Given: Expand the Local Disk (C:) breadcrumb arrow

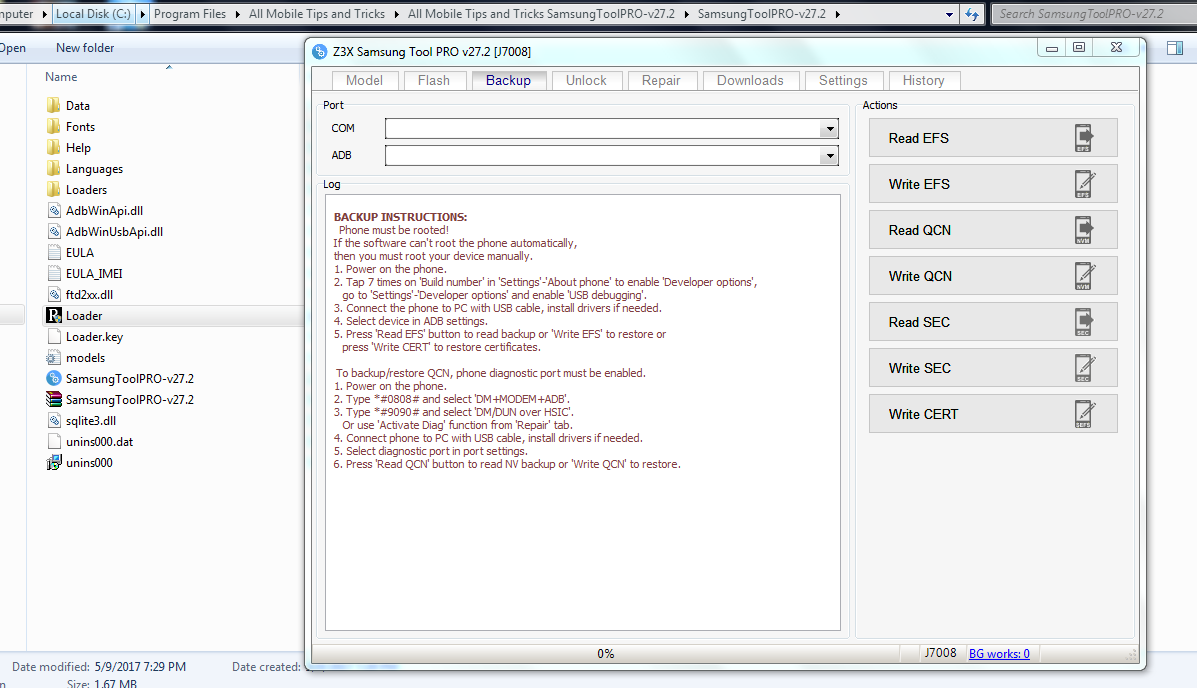Looking at the screenshot, I should coord(142,14).
